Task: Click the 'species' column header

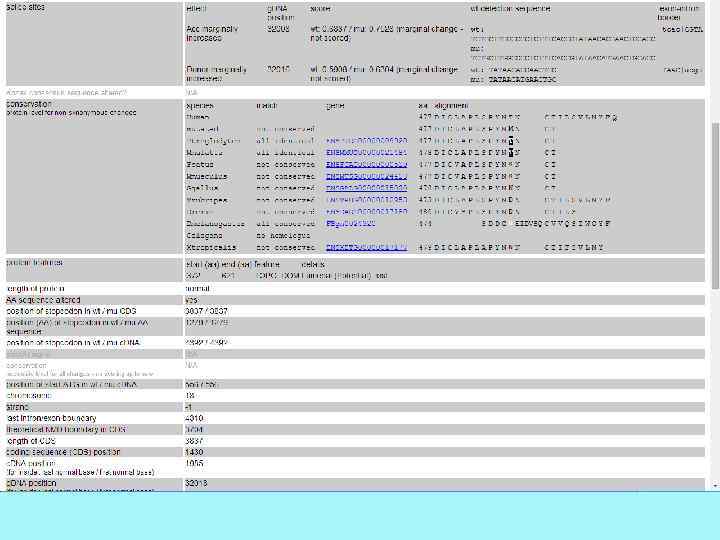Action: 199,106
